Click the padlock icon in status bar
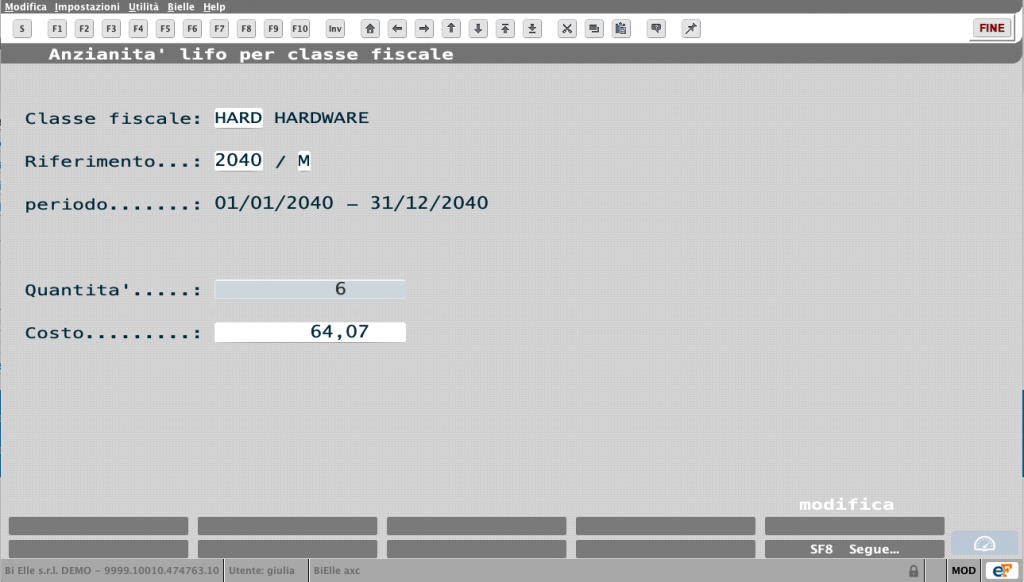Viewport: 1024px width, 582px height. (914, 571)
